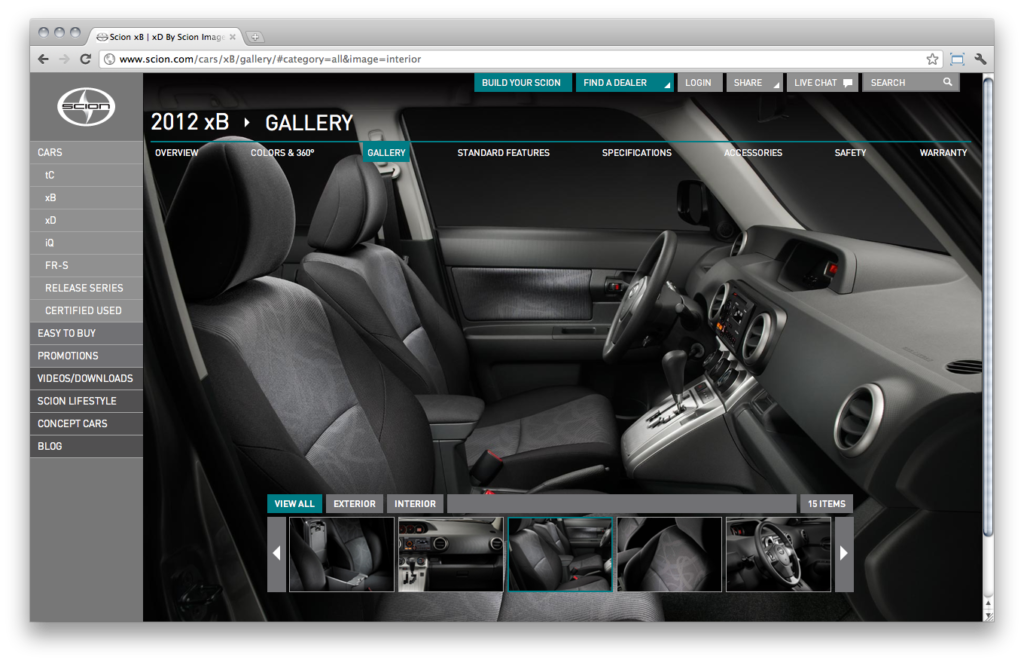The height and width of the screenshot is (663, 1024).
Task: Select the steering wheel thumbnail
Action: click(x=778, y=555)
